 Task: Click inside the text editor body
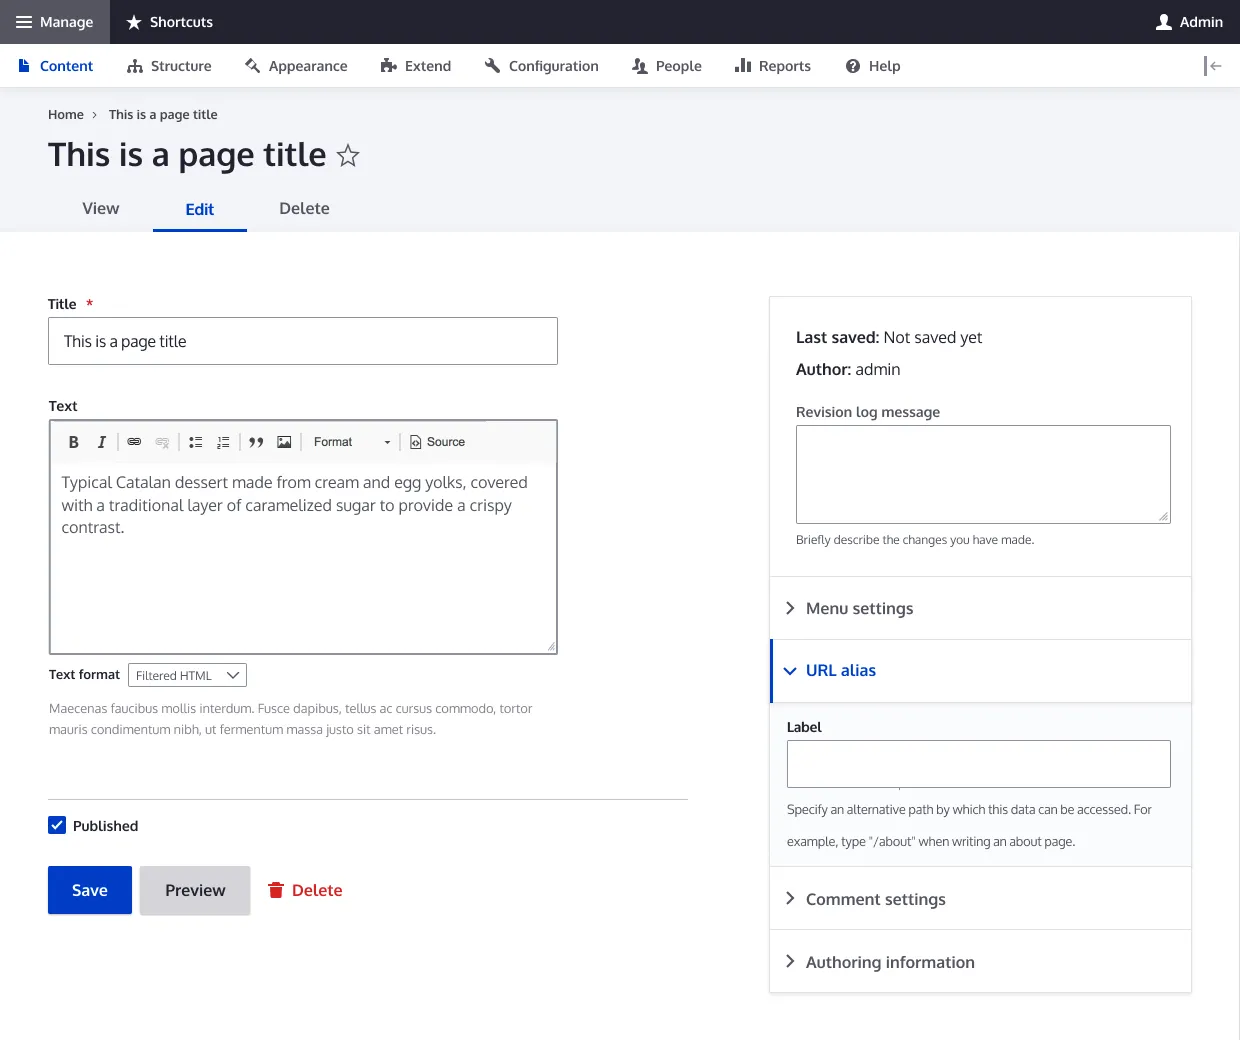[303, 556]
